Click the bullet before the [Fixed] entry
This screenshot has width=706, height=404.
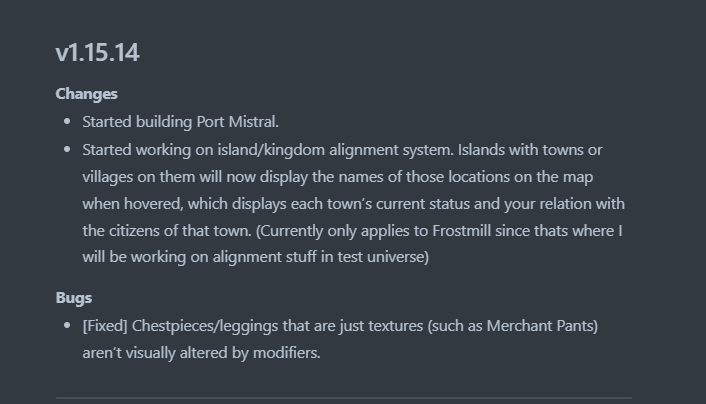pyautogui.click(x=67, y=325)
